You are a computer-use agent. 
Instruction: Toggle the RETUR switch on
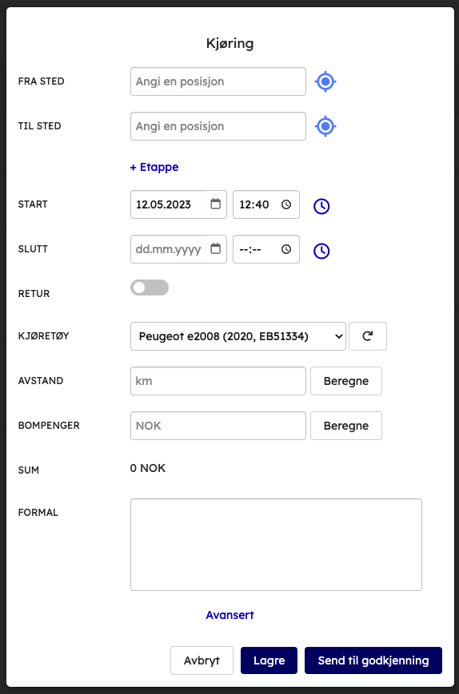pyautogui.click(x=149, y=288)
